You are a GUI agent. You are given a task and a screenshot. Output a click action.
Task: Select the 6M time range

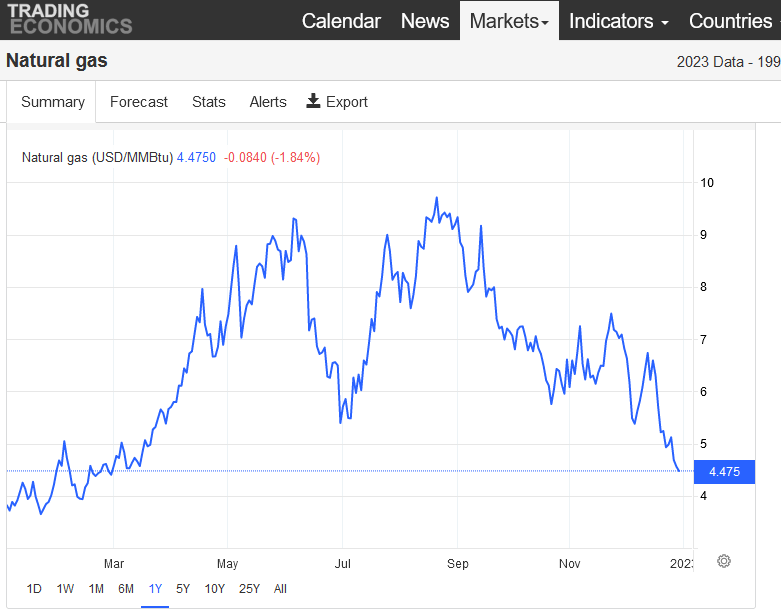pos(126,589)
